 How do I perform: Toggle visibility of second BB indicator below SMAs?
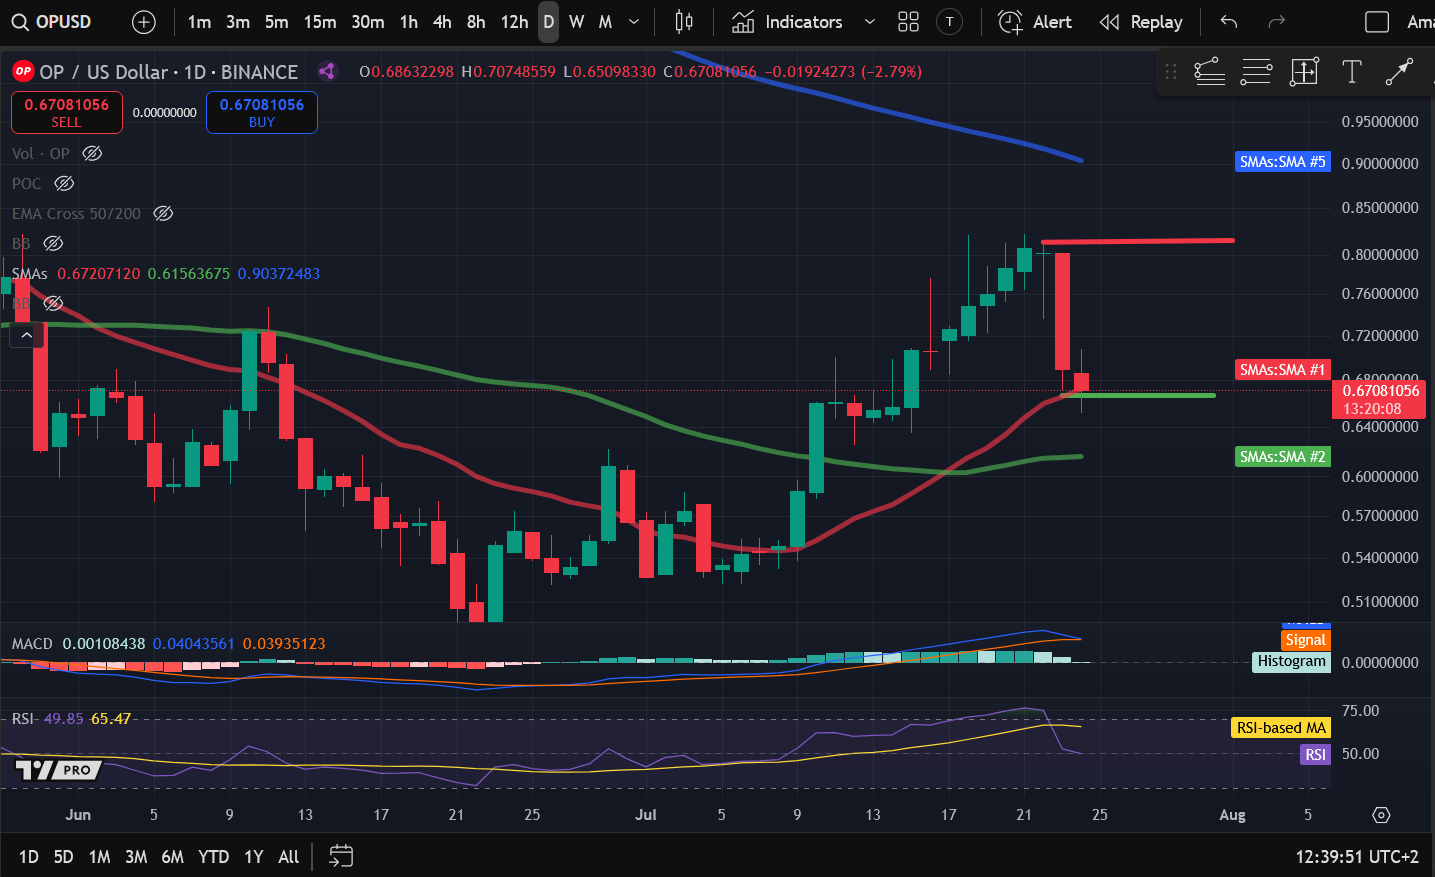(x=53, y=303)
